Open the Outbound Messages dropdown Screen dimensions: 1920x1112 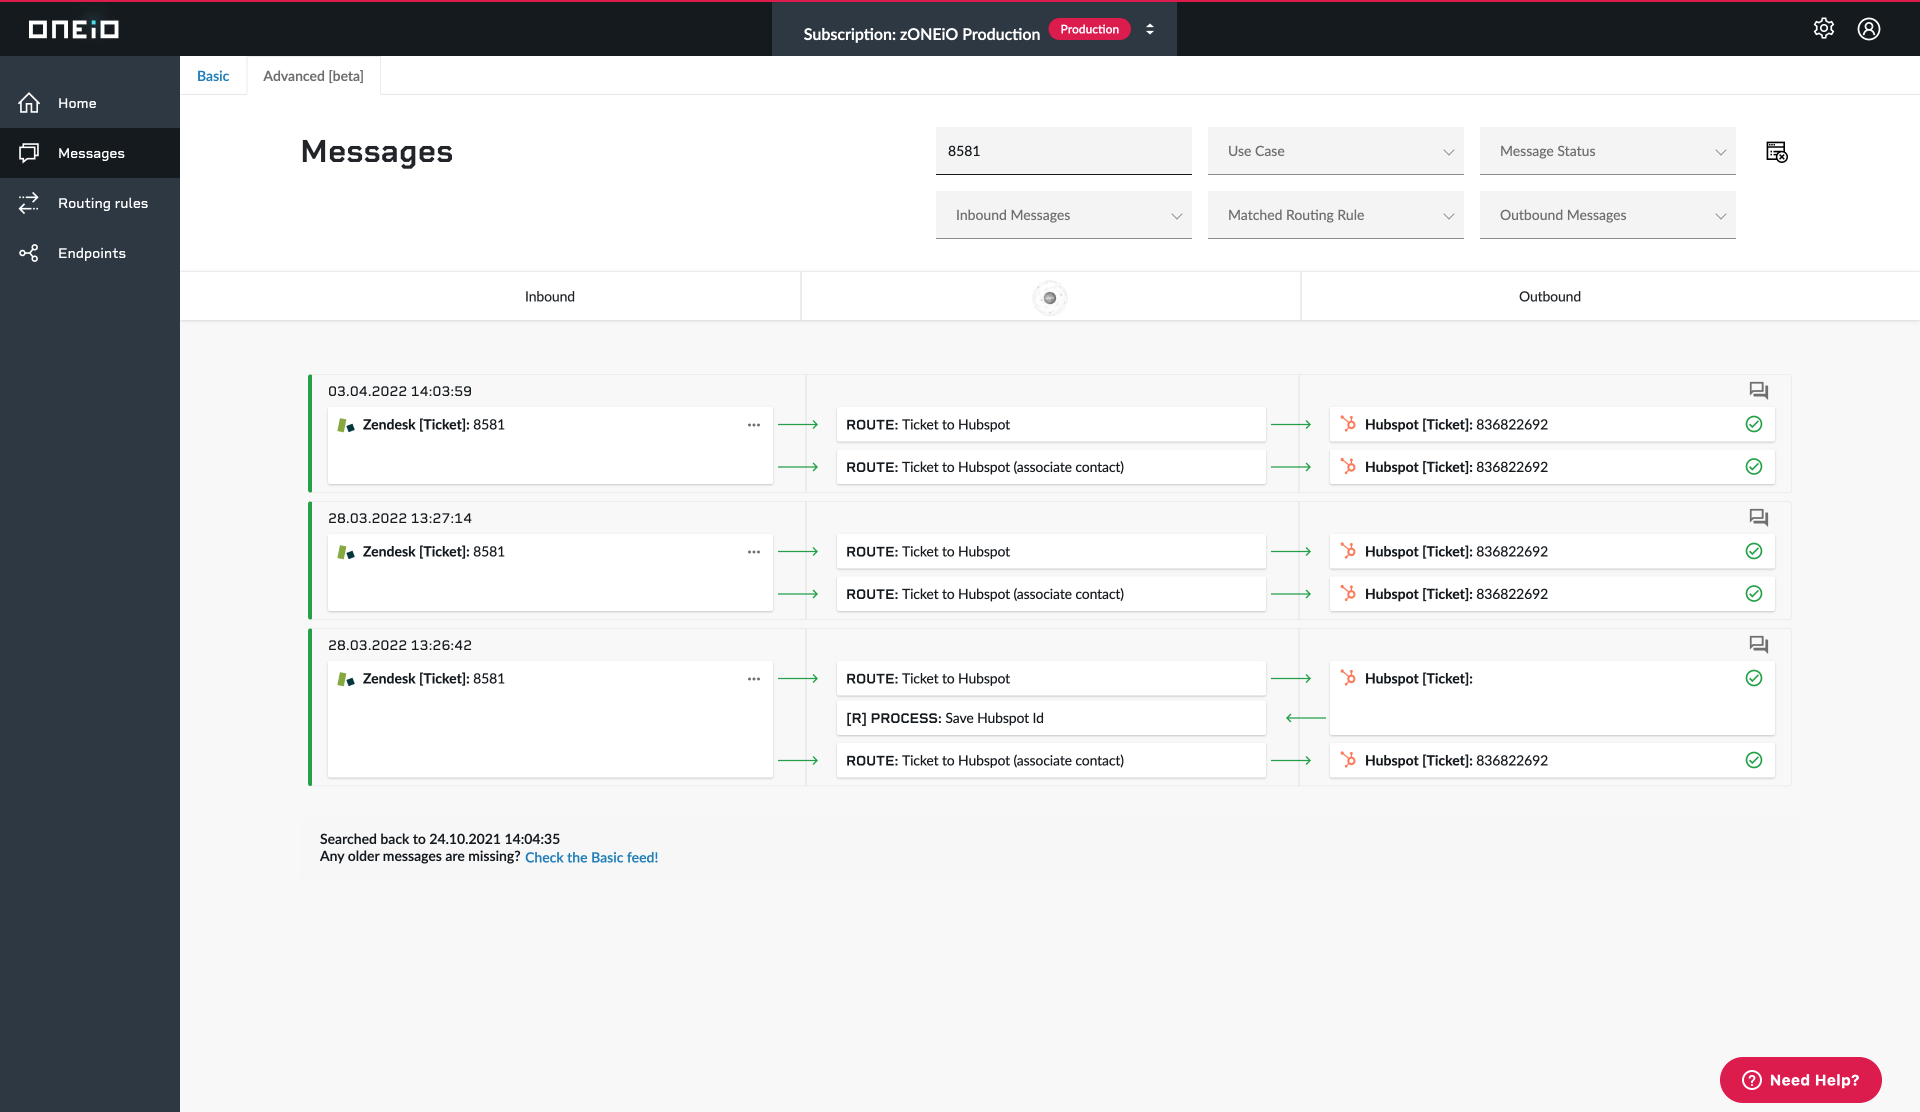tap(1608, 215)
